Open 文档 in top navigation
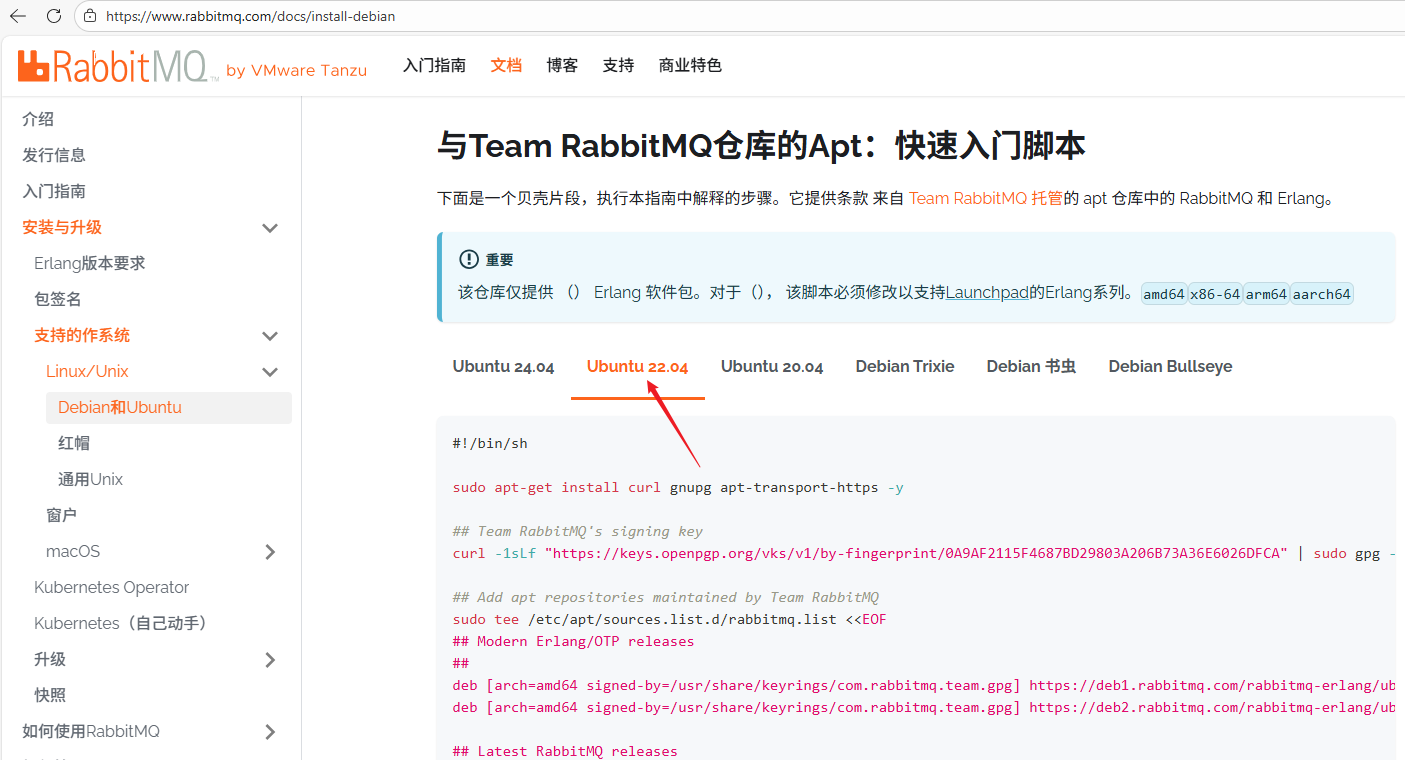The image size is (1405, 760). [x=506, y=65]
